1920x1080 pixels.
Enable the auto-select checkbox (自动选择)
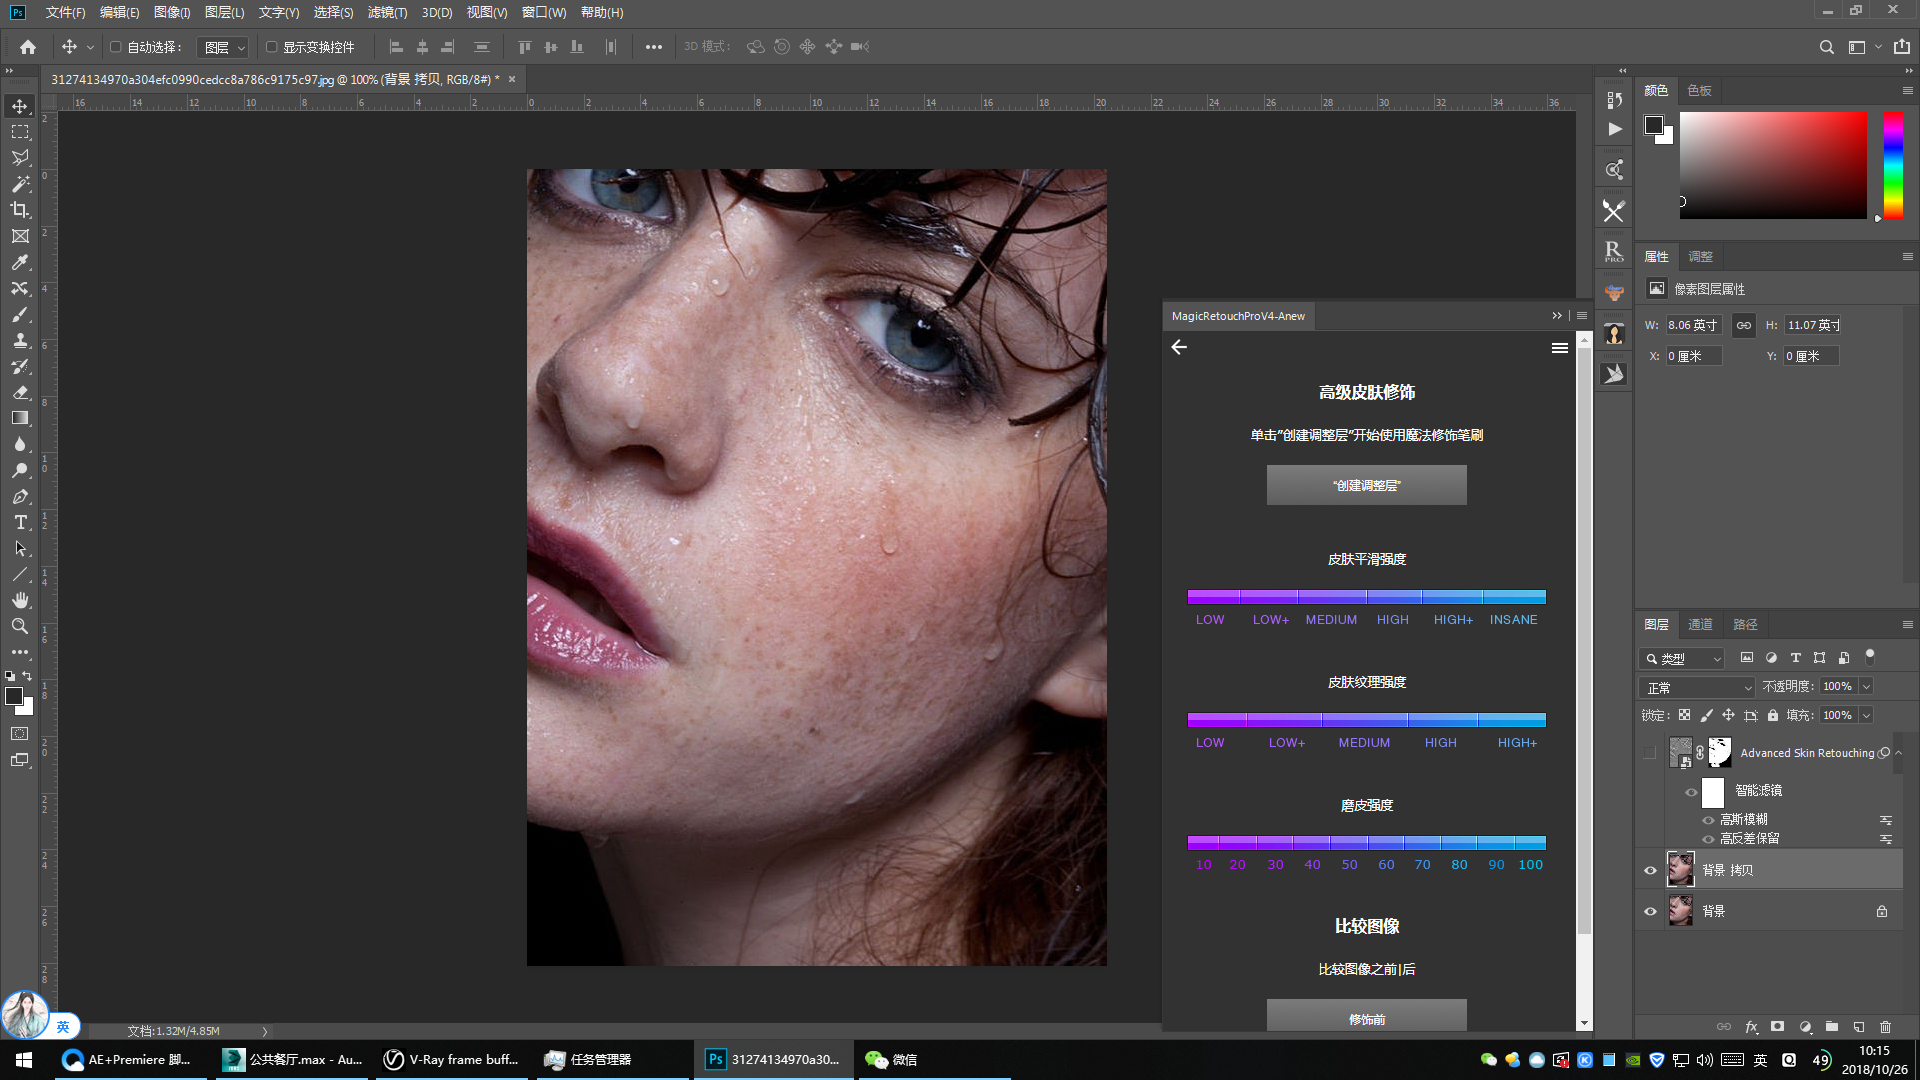coord(116,47)
